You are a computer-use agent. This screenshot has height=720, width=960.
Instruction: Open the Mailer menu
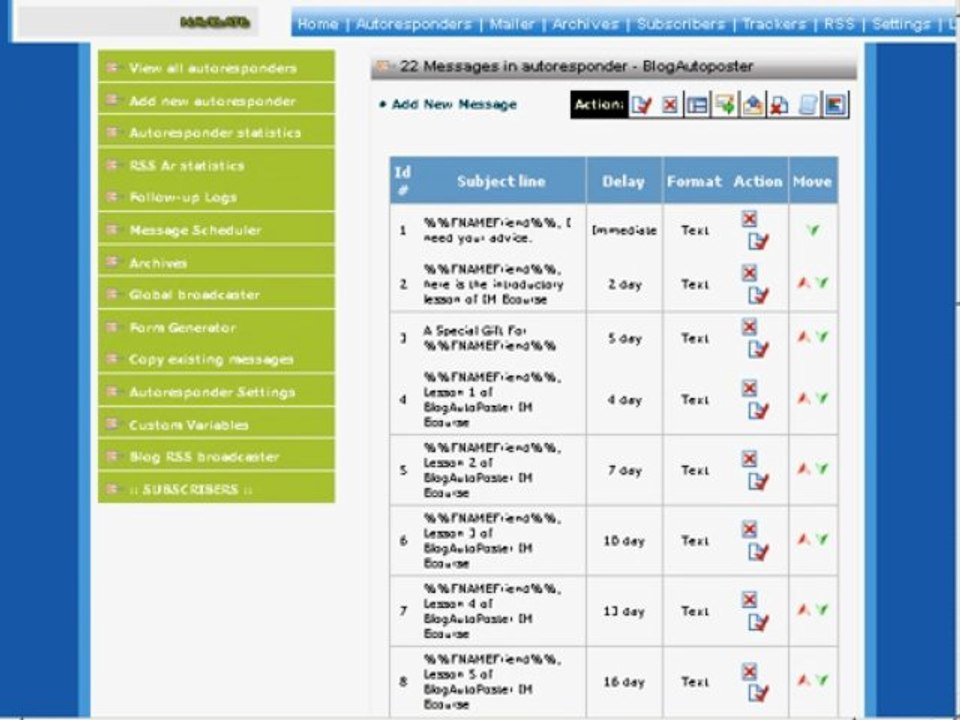(512, 24)
